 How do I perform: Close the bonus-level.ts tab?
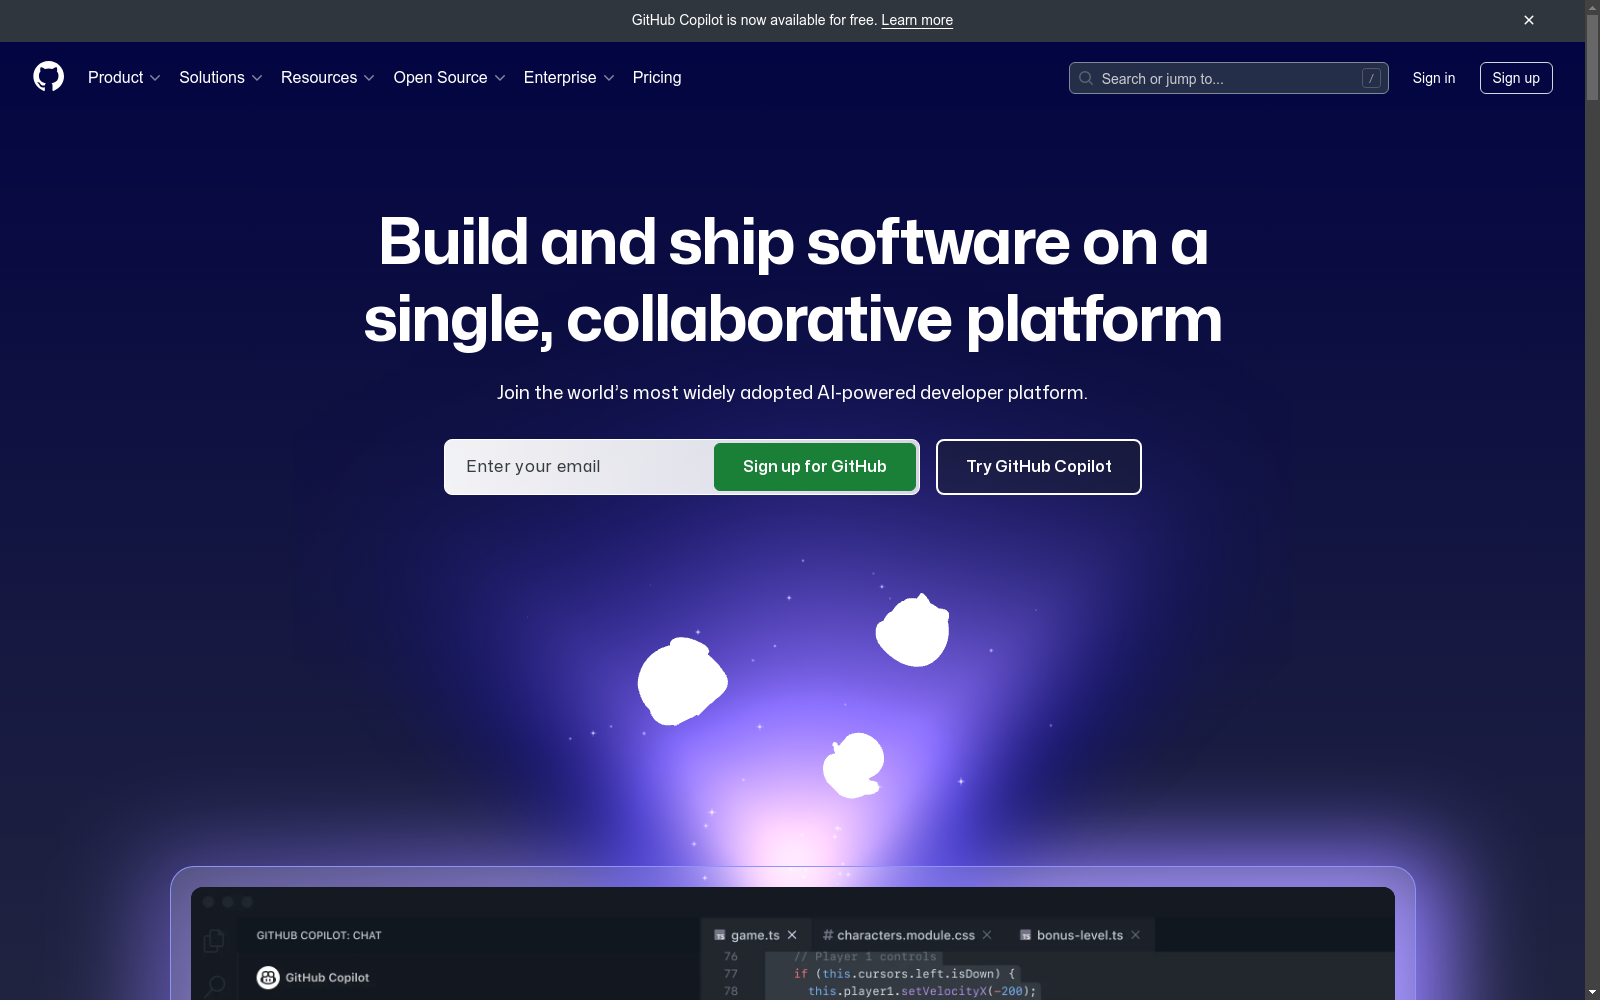pos(1136,935)
